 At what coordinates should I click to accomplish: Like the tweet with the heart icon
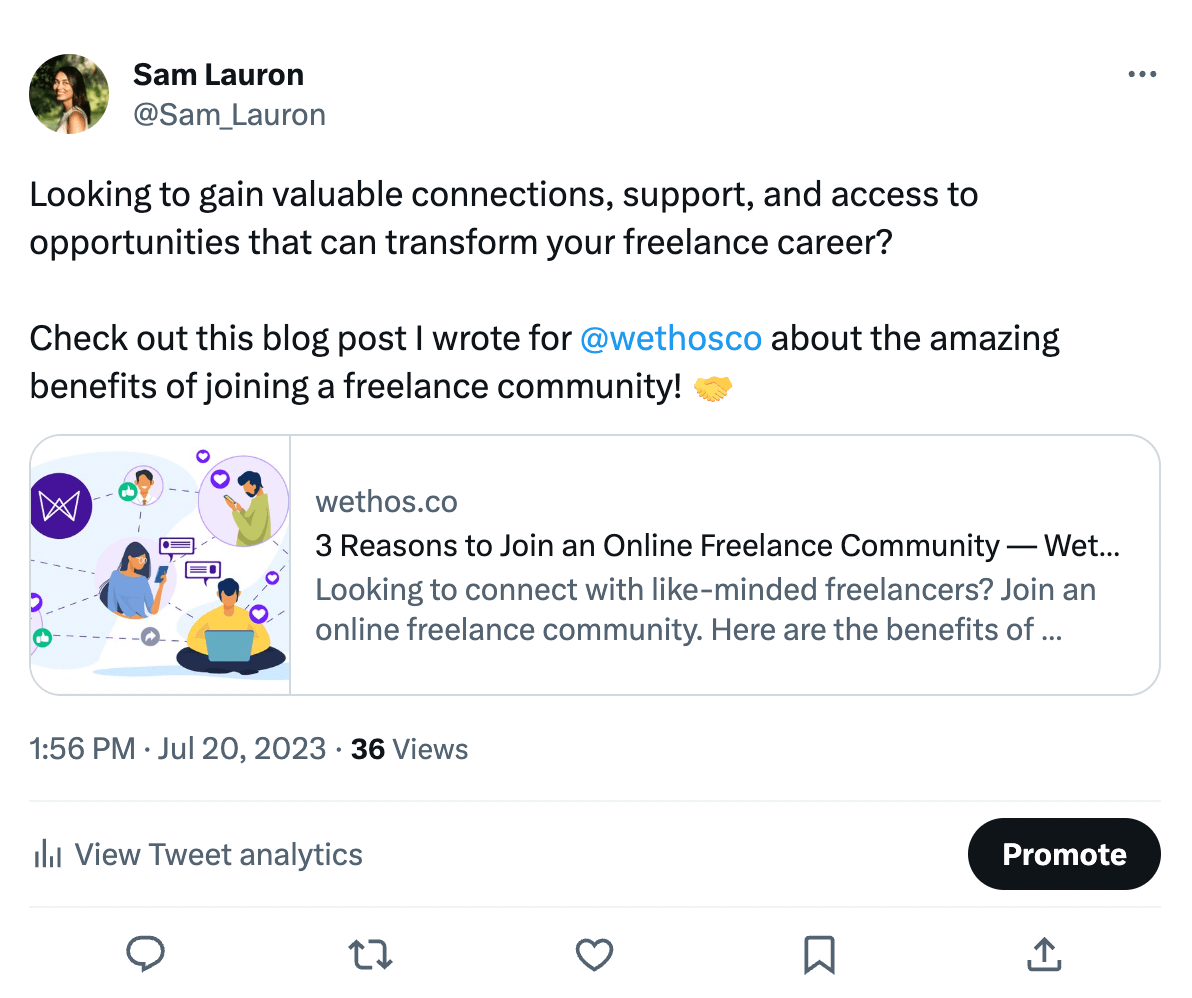(x=594, y=955)
